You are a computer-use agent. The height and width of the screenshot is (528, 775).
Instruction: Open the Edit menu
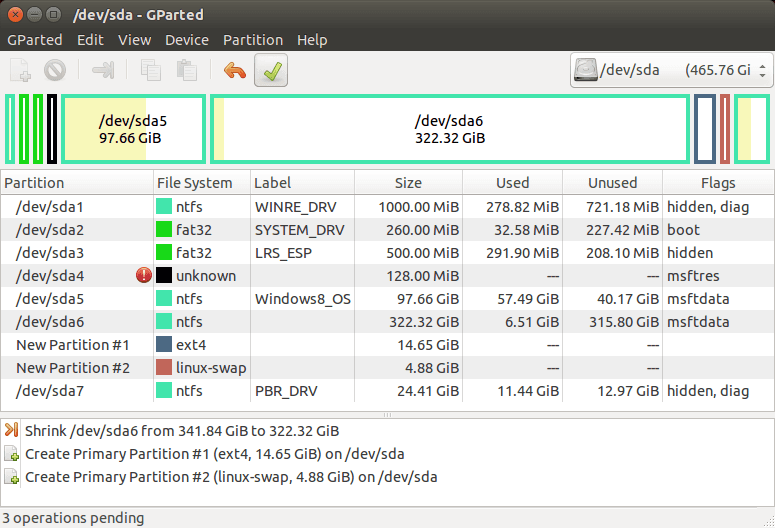tap(90, 40)
